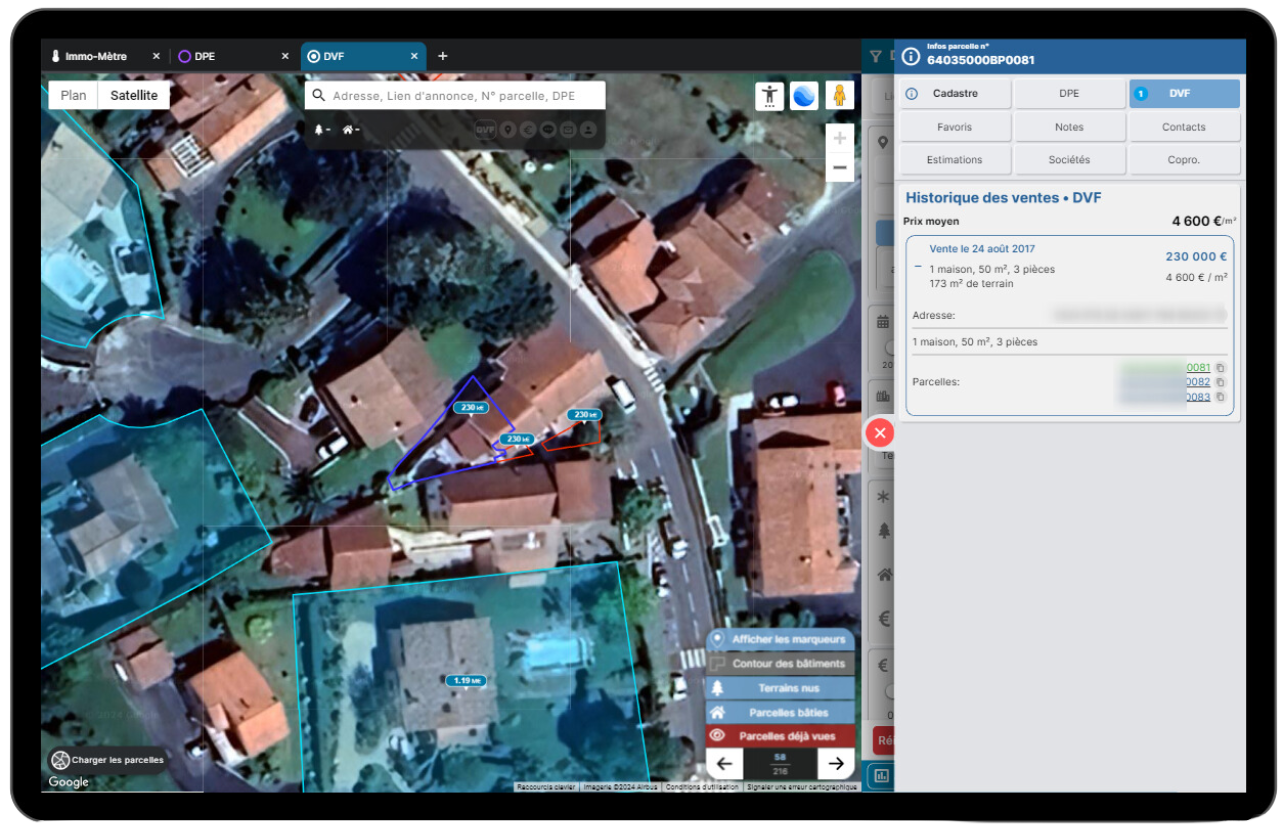
Task: Open Google Earth blue globe view
Action: pos(804,96)
